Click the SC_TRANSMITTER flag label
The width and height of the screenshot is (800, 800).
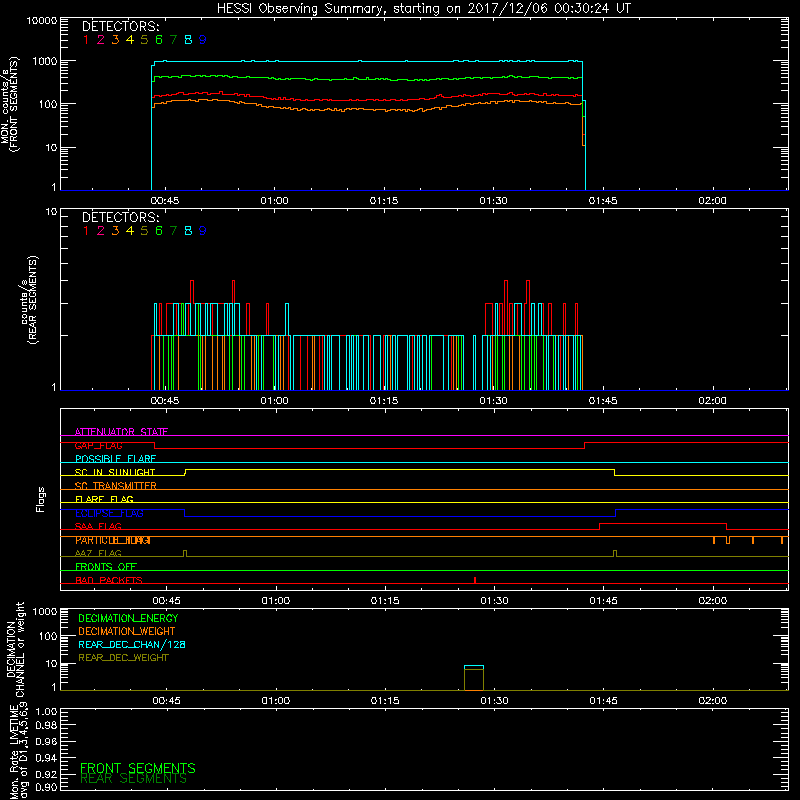pos(116,486)
